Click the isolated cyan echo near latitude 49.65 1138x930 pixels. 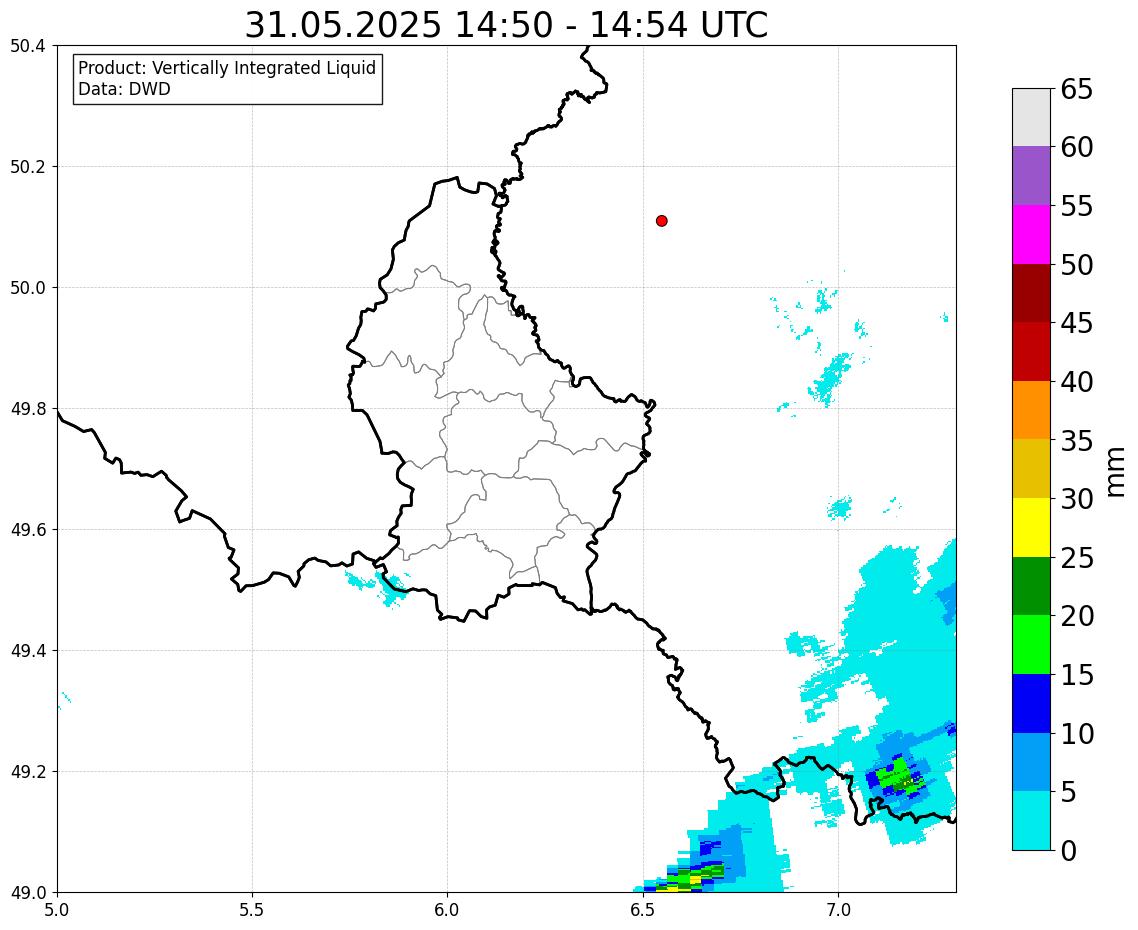[840, 507]
